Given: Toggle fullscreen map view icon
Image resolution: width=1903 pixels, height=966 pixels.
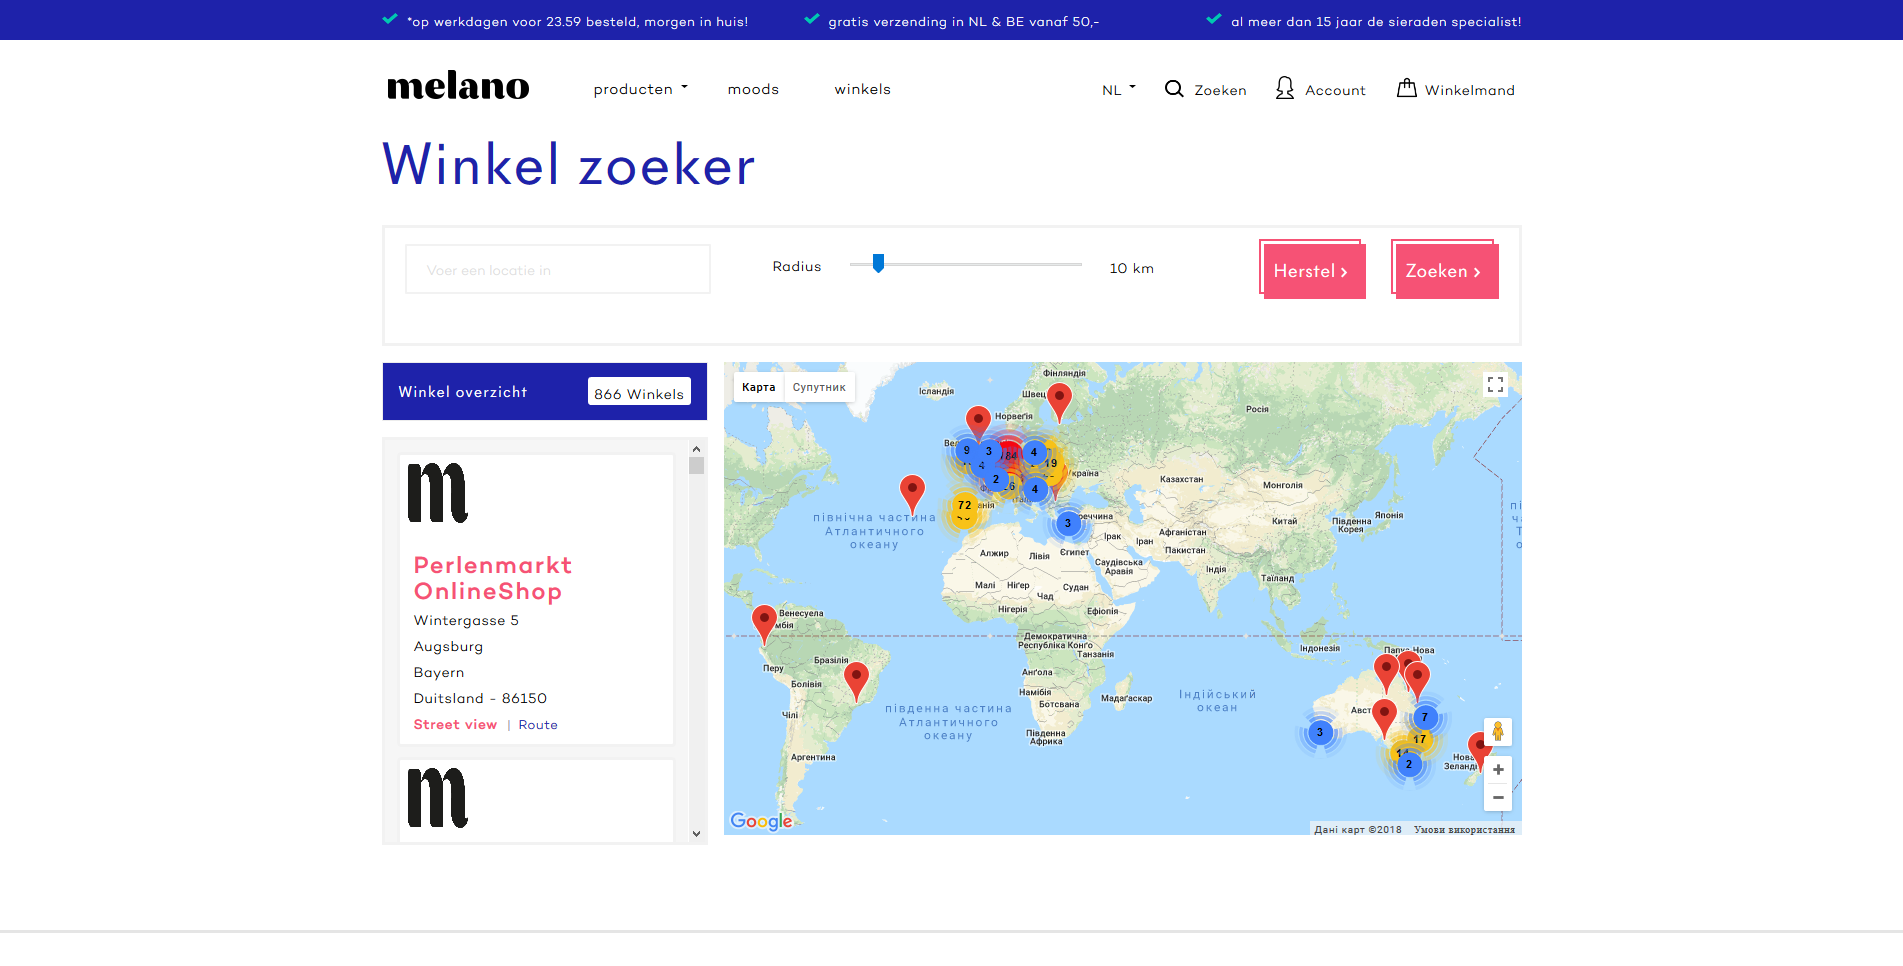Looking at the screenshot, I should 1495,384.
